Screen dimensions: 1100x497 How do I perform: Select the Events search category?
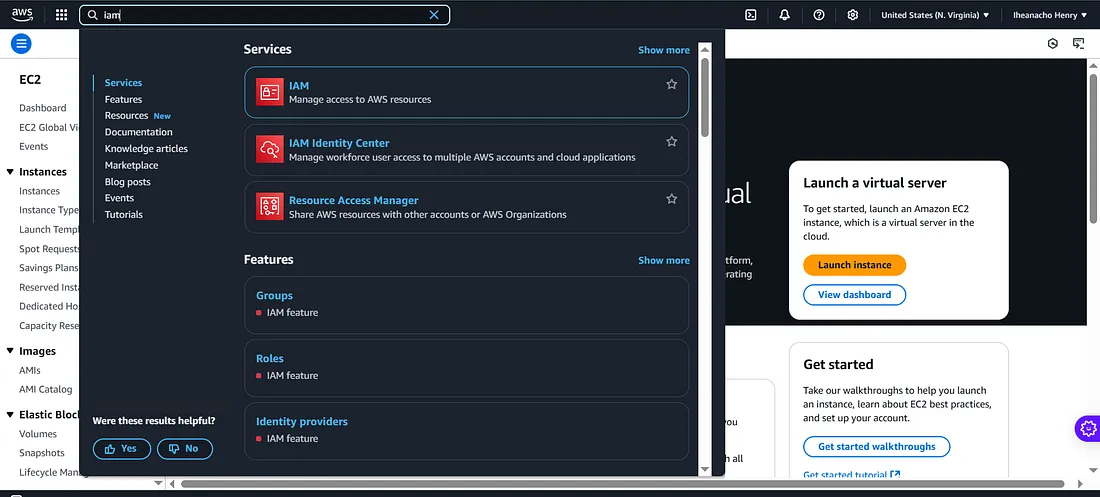(119, 198)
